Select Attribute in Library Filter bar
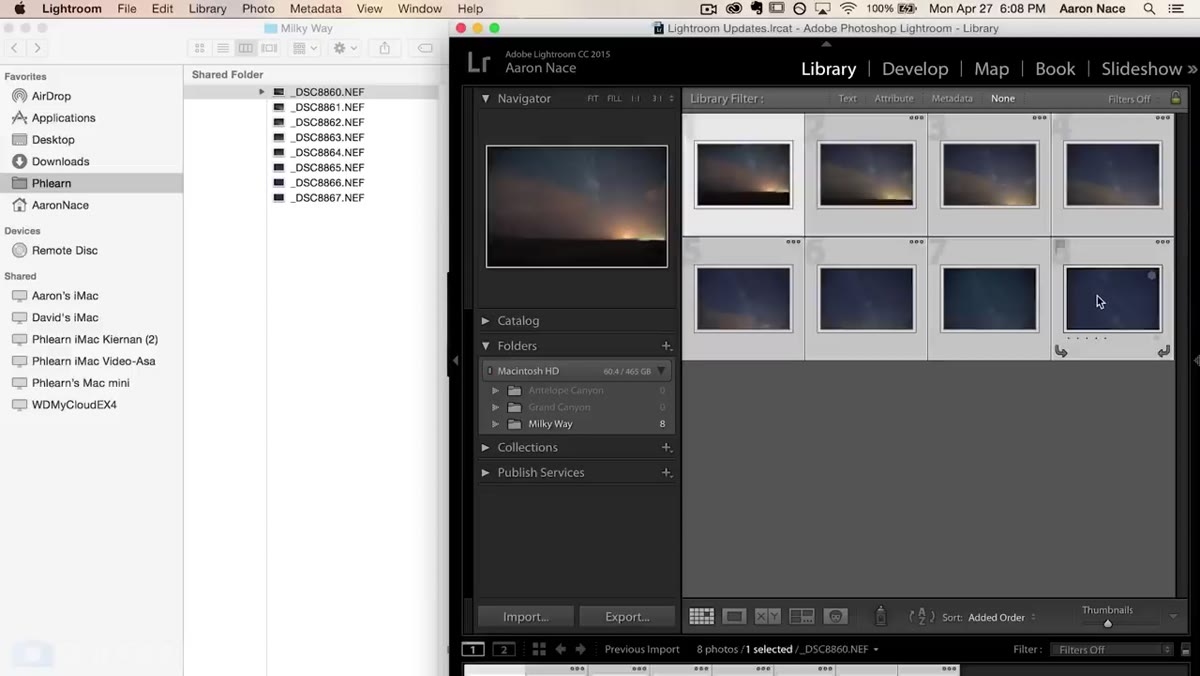 click(x=894, y=99)
